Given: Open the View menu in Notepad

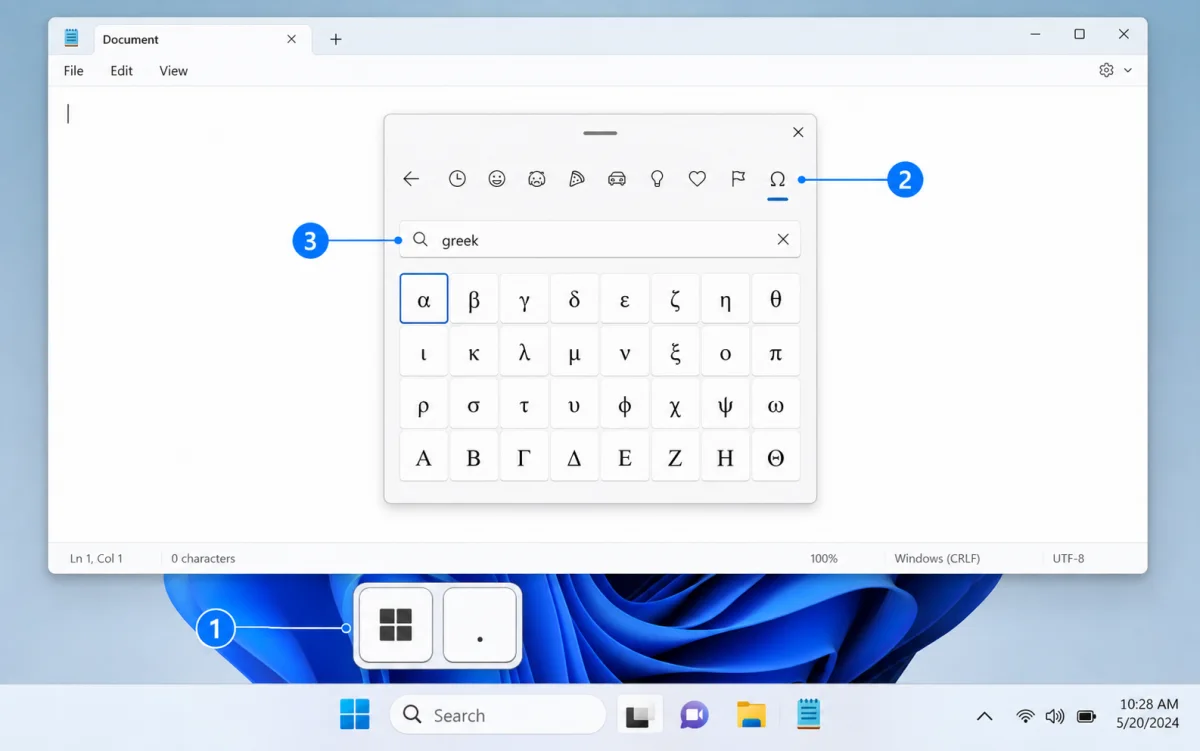Looking at the screenshot, I should click(173, 71).
